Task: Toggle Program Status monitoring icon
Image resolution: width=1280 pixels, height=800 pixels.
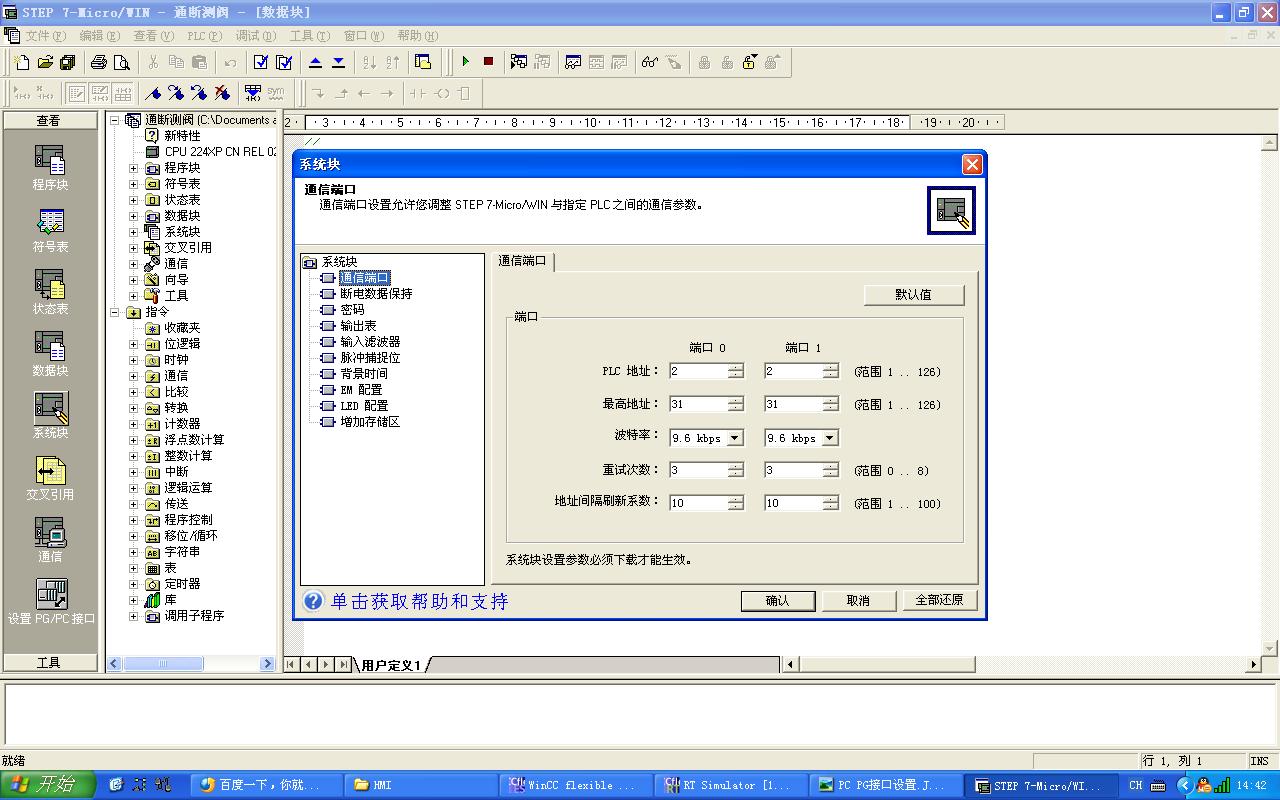Action: pos(519,62)
